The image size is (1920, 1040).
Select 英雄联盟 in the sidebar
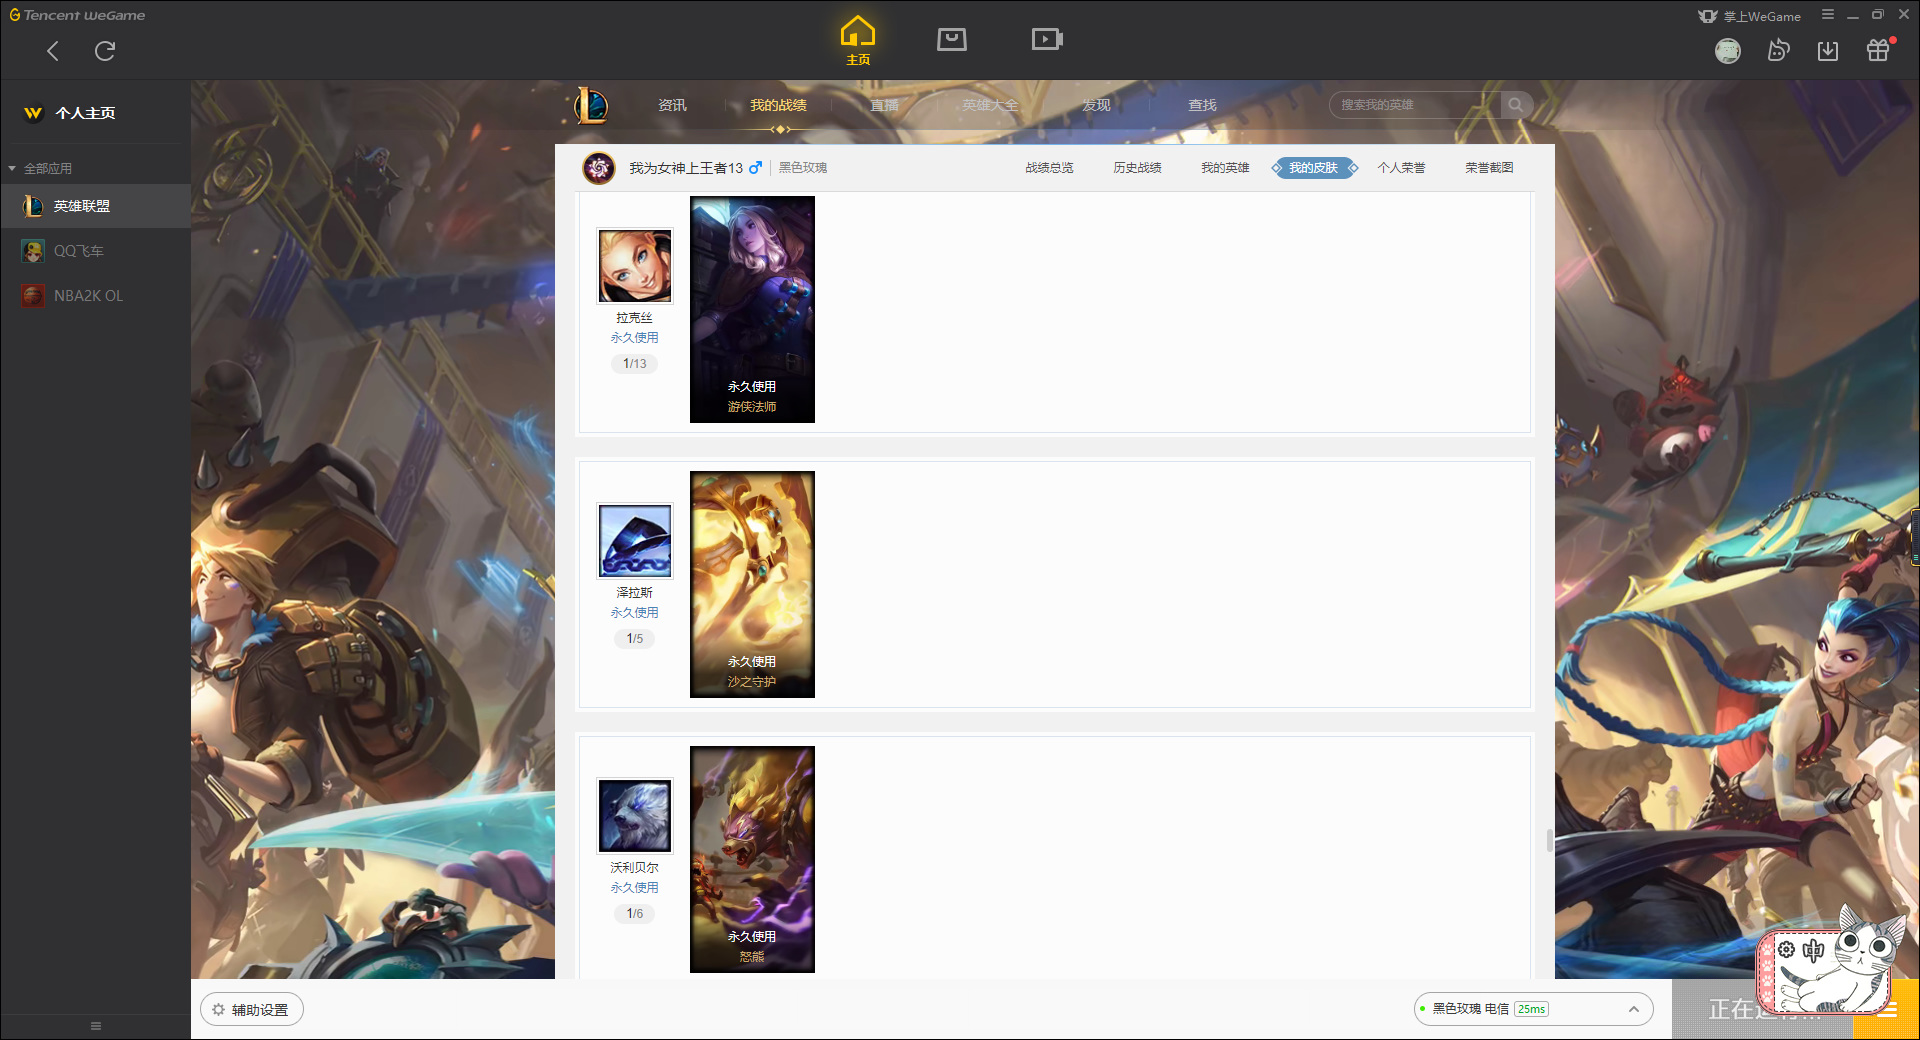pyautogui.click(x=95, y=206)
